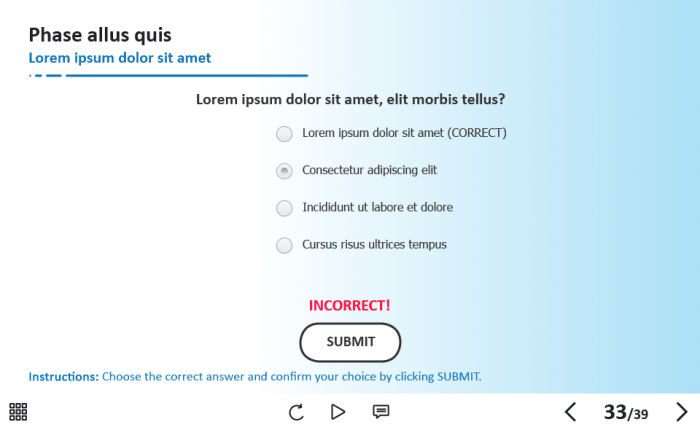Click the replay circular arrow icon
Image resolution: width=700 pixels, height=430 pixels.
296,411
